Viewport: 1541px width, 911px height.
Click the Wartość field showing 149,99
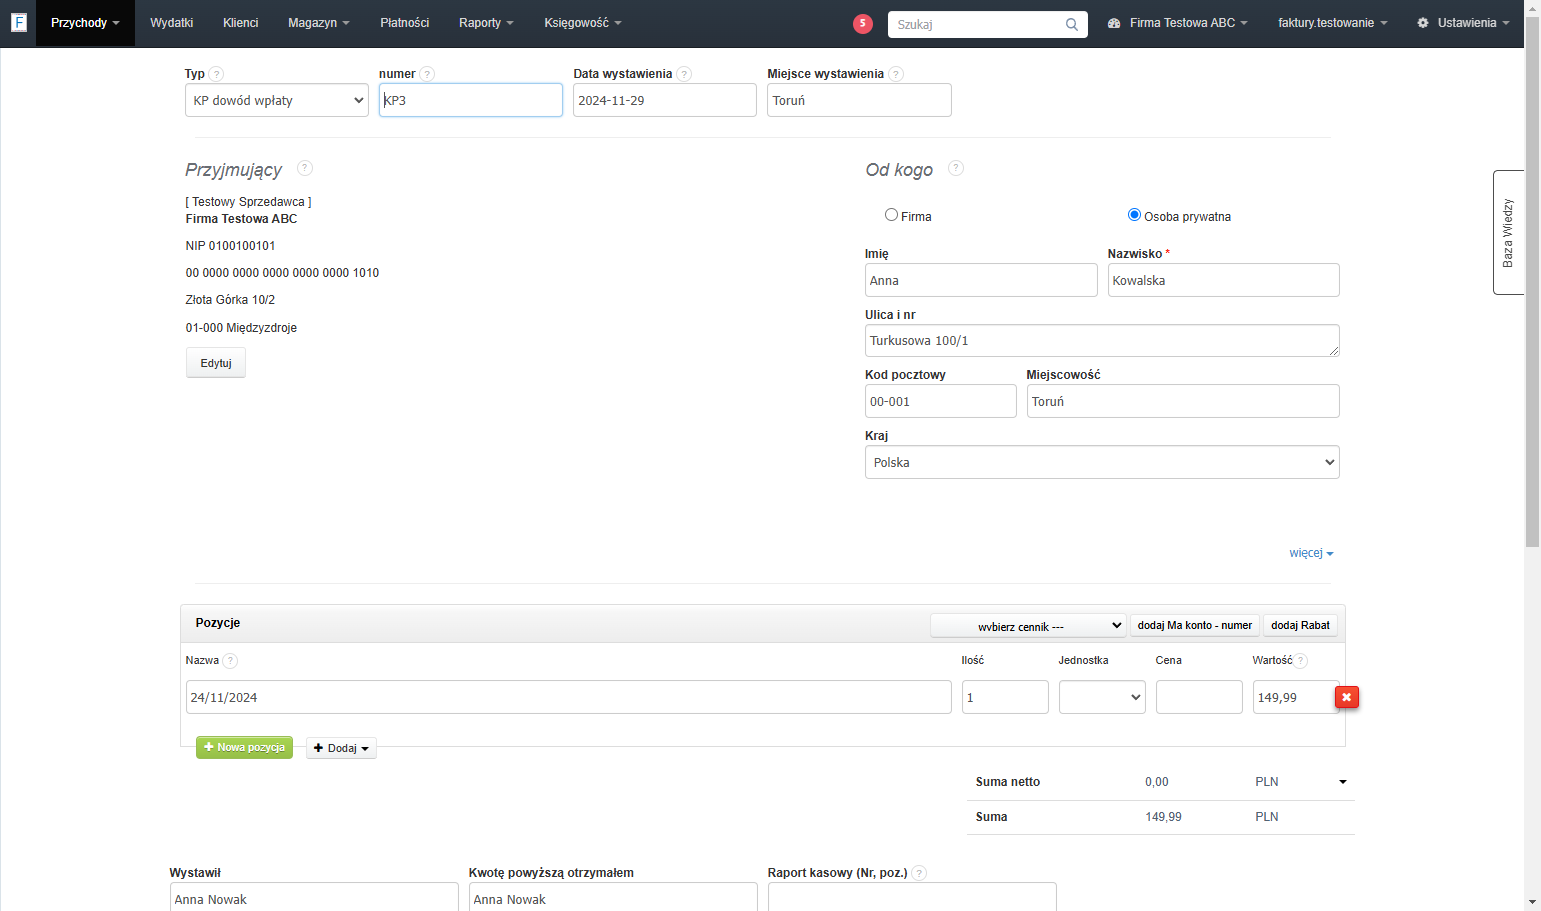tap(1293, 697)
